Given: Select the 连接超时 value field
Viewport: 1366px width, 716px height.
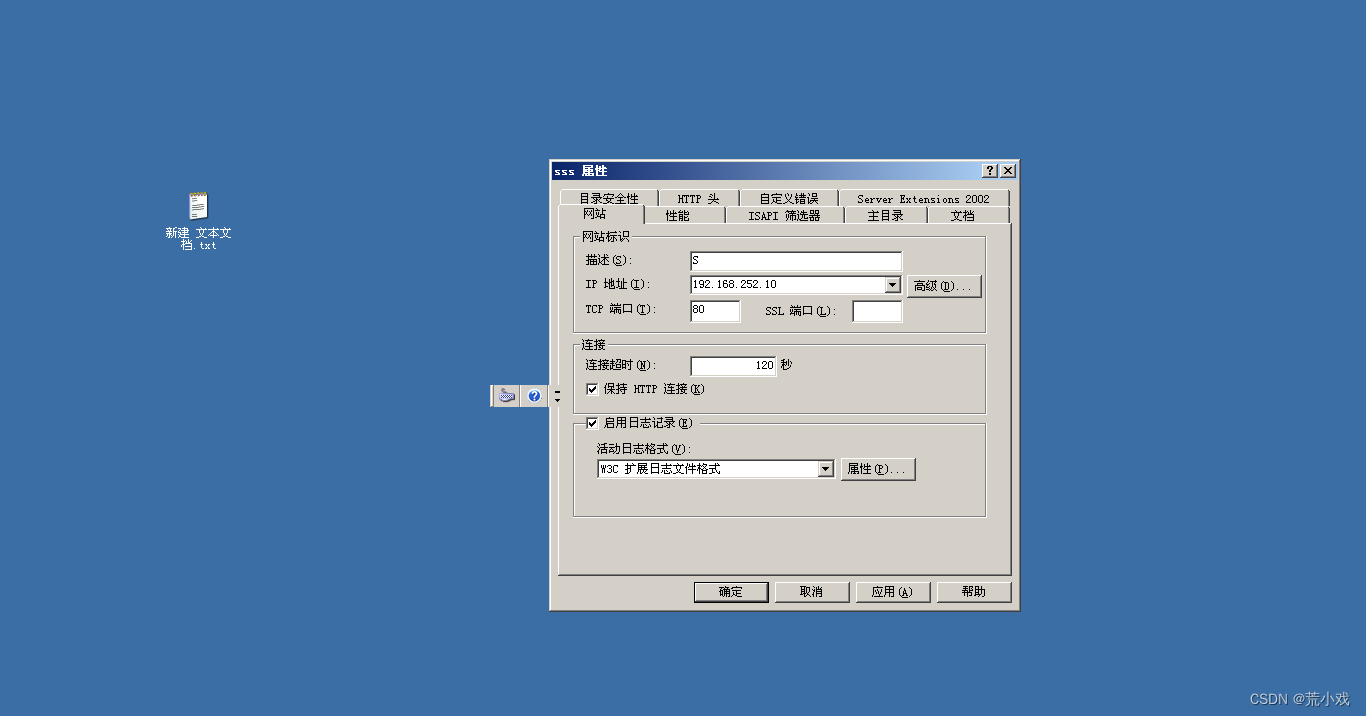Looking at the screenshot, I should pyautogui.click(x=733, y=365).
